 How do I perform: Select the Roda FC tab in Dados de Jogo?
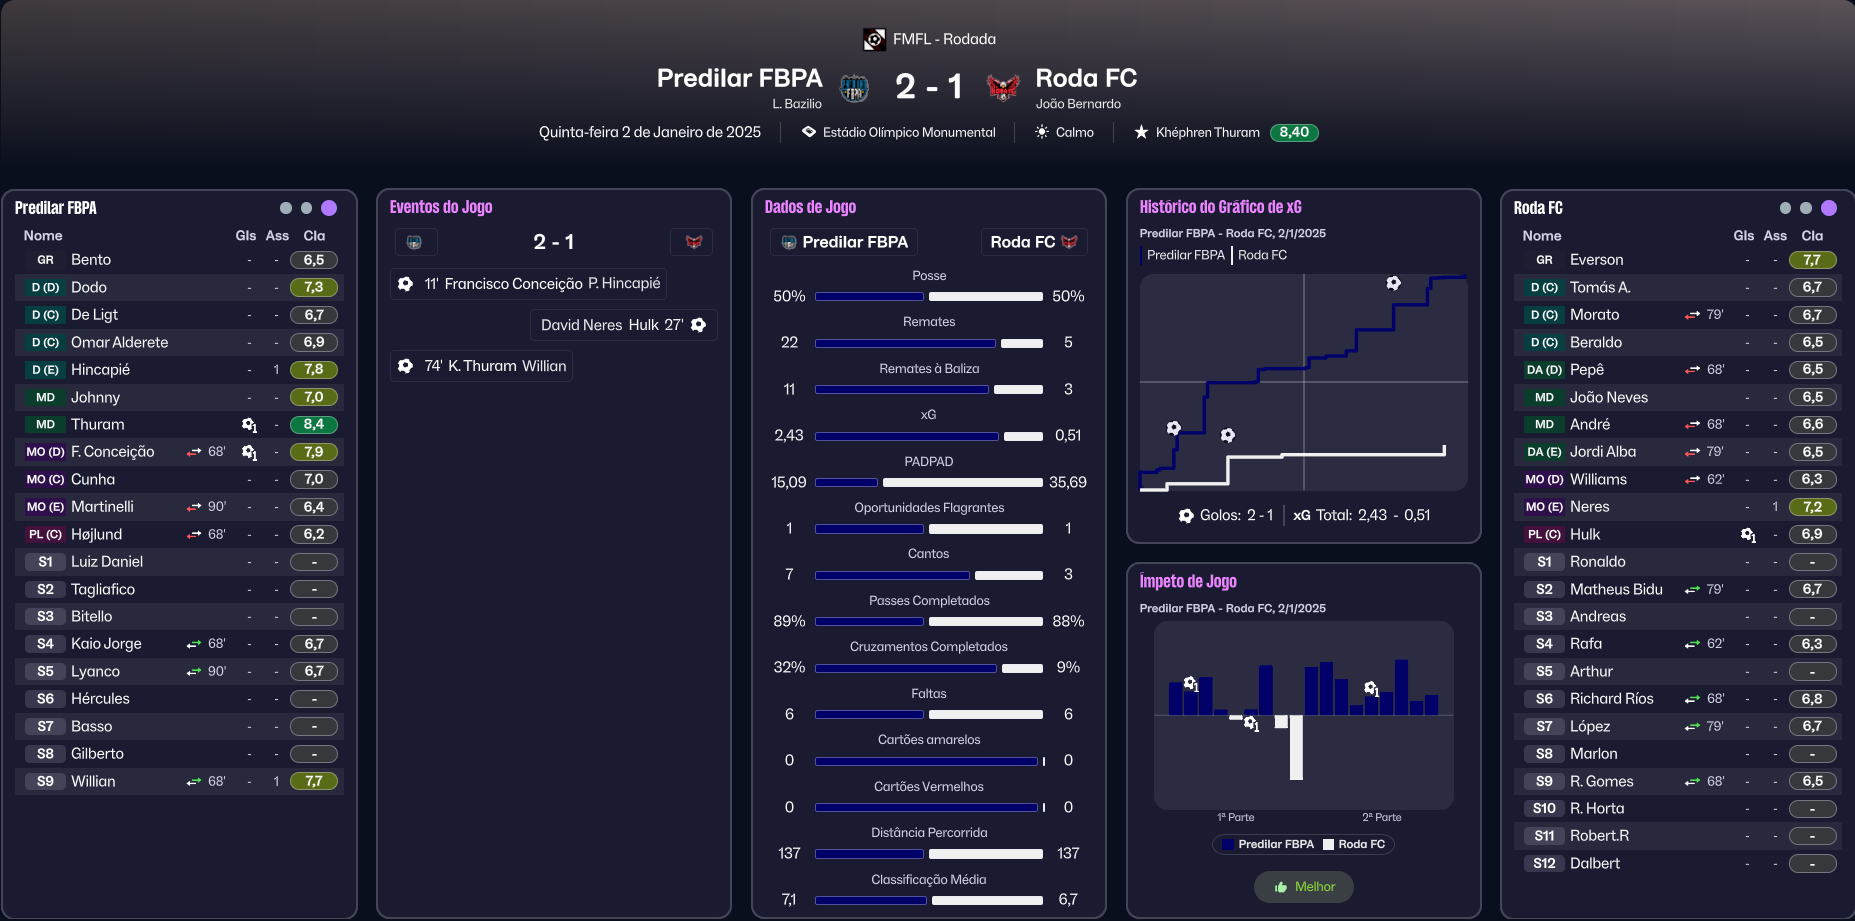[x=1033, y=242]
